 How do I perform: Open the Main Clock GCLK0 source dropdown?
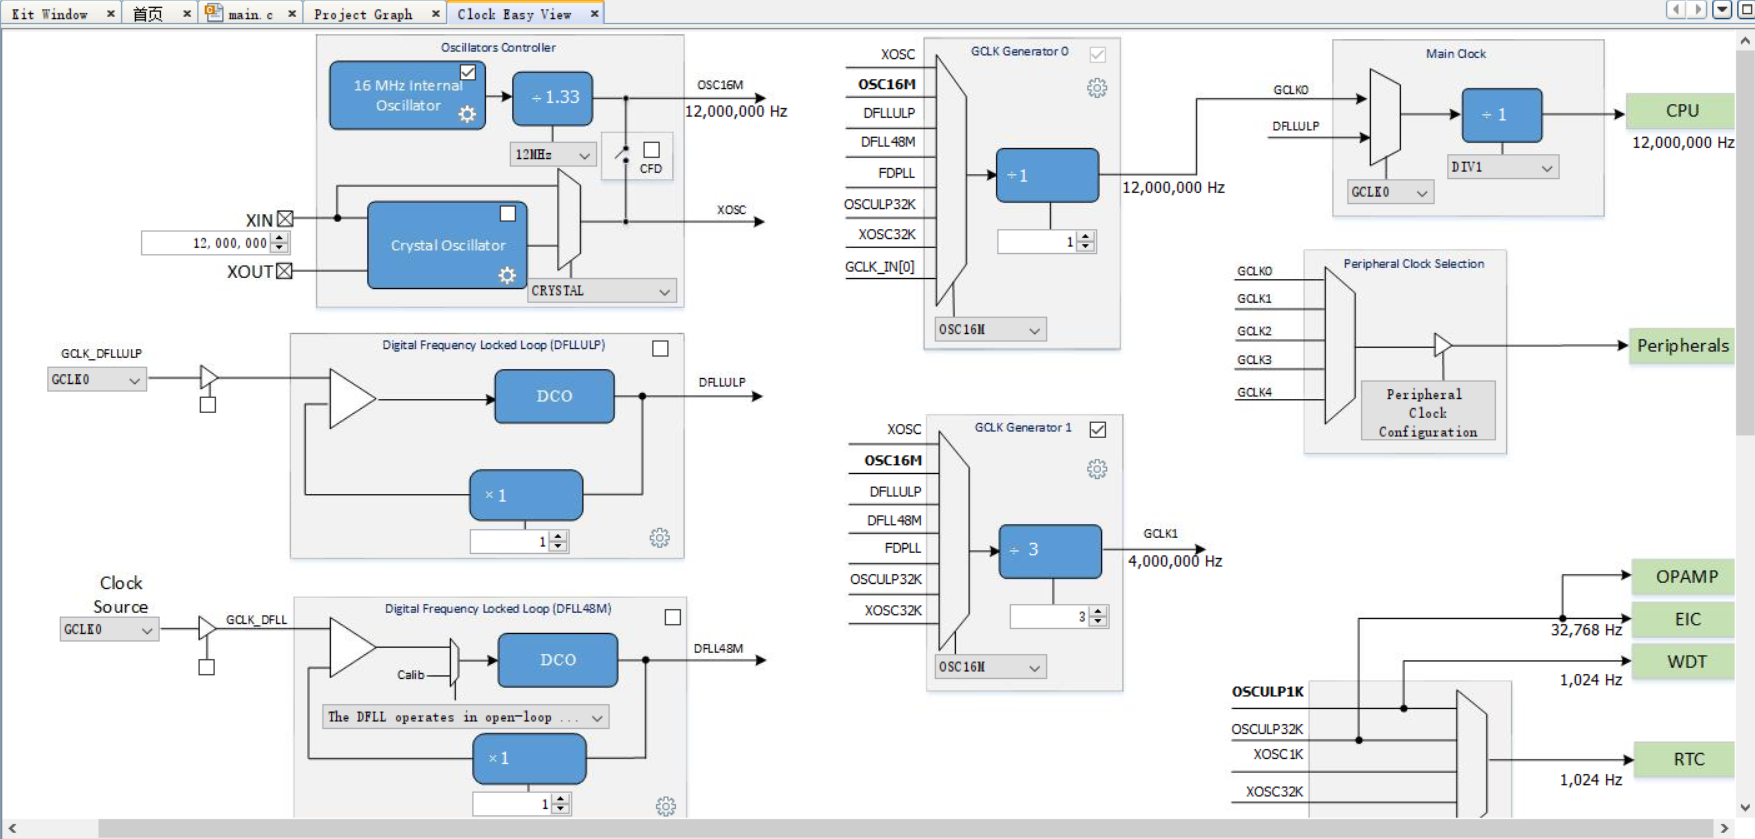coord(1391,192)
